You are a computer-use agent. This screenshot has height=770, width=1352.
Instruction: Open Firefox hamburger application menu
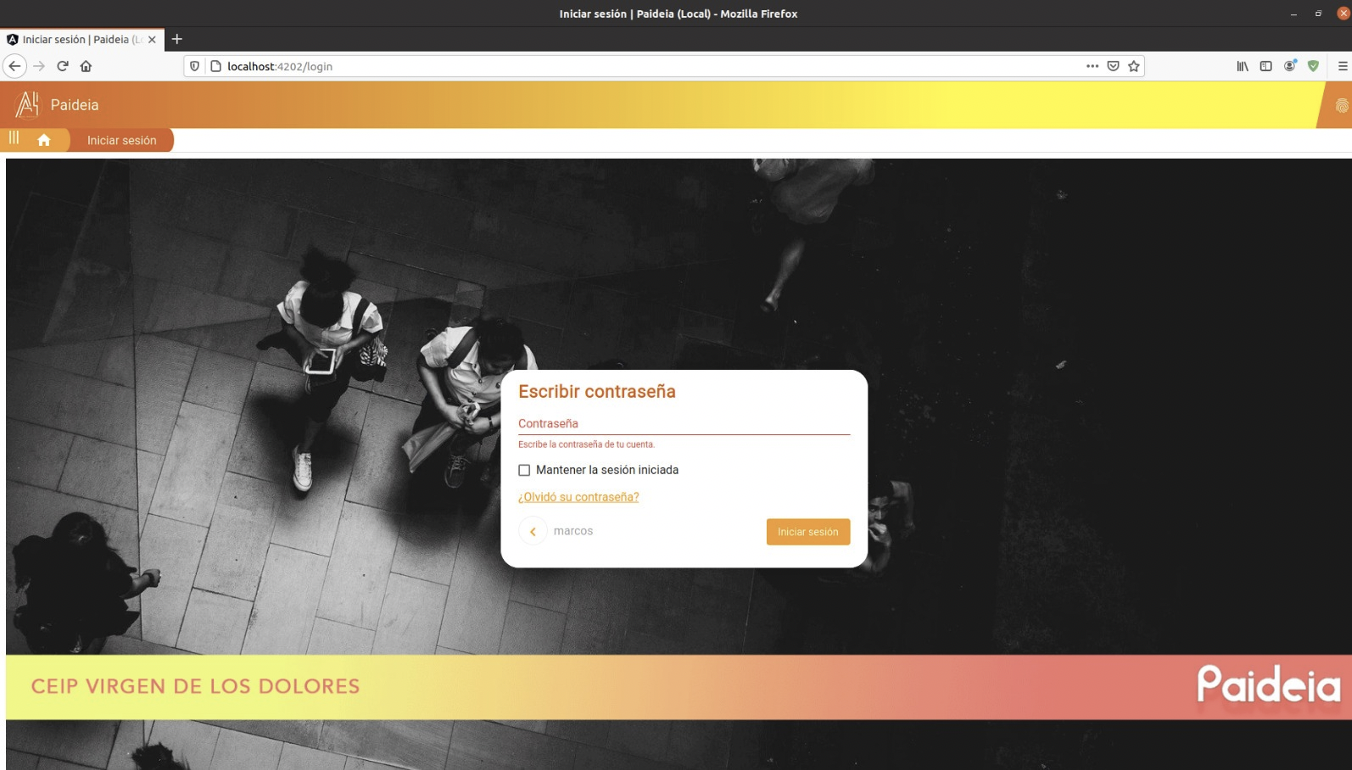tap(1342, 66)
